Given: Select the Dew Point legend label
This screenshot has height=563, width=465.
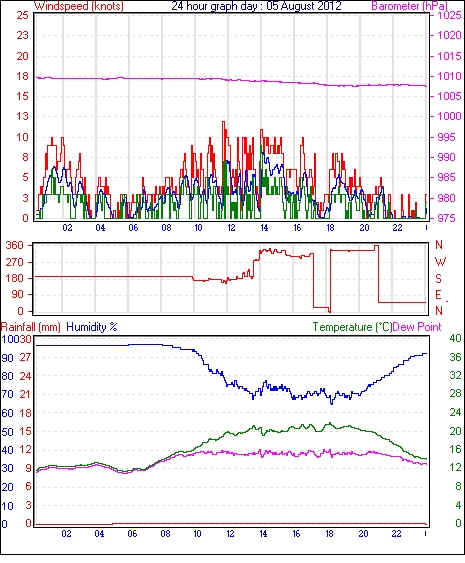Looking at the screenshot, I should coord(417,327).
